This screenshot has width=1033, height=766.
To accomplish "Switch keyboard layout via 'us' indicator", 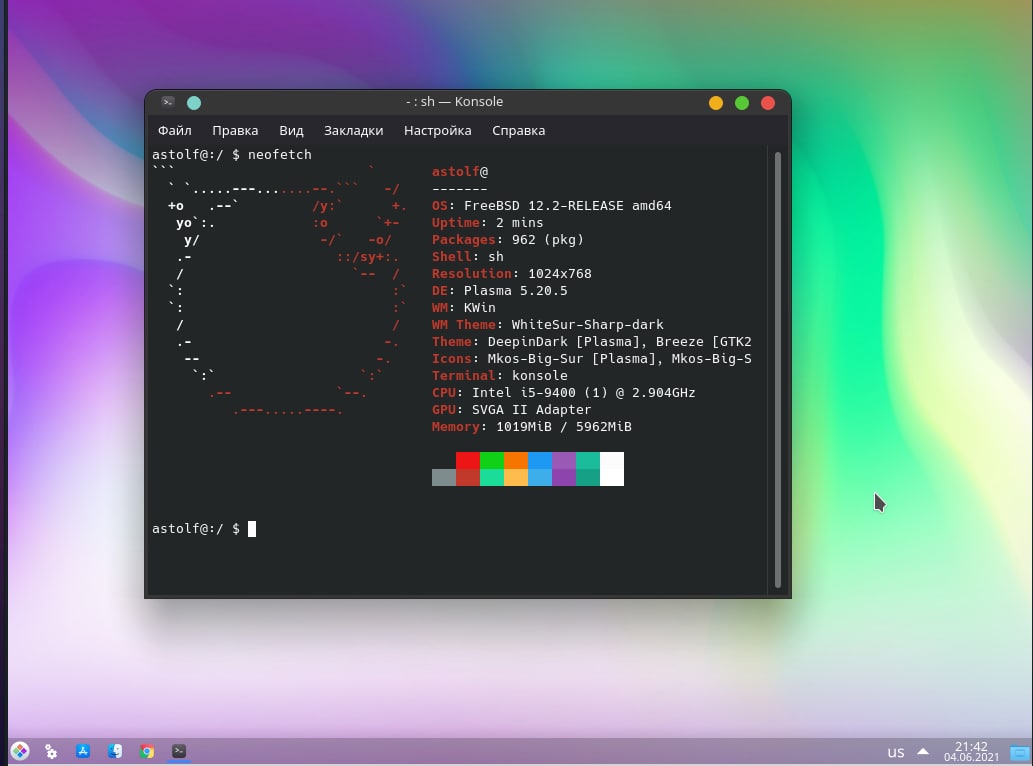I will click(896, 752).
